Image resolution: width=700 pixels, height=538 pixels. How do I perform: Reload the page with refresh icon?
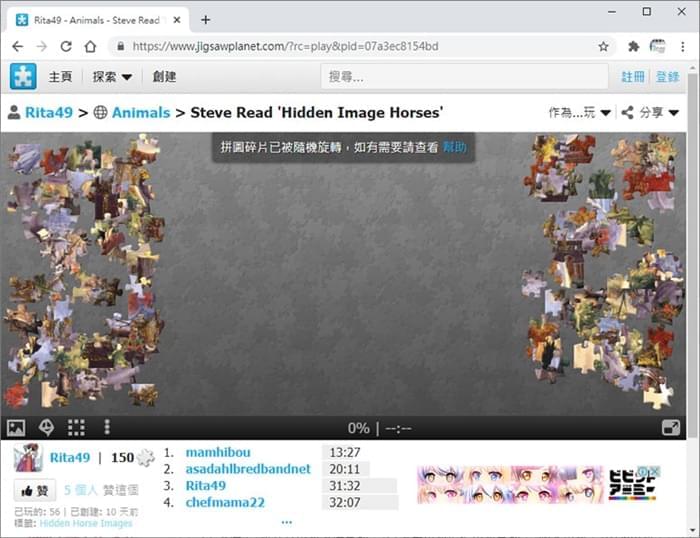click(66, 46)
